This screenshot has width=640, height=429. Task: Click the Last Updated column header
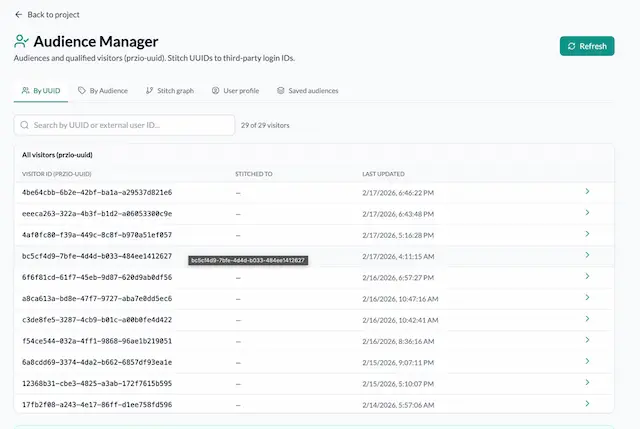(384, 174)
